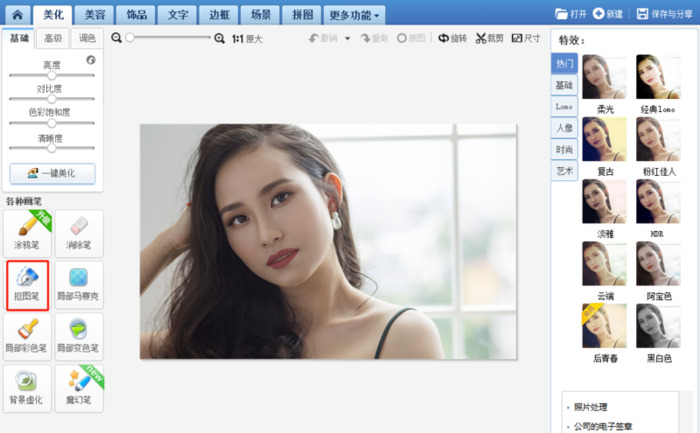
Task: Select the 基础 effects category
Action: (x=564, y=85)
